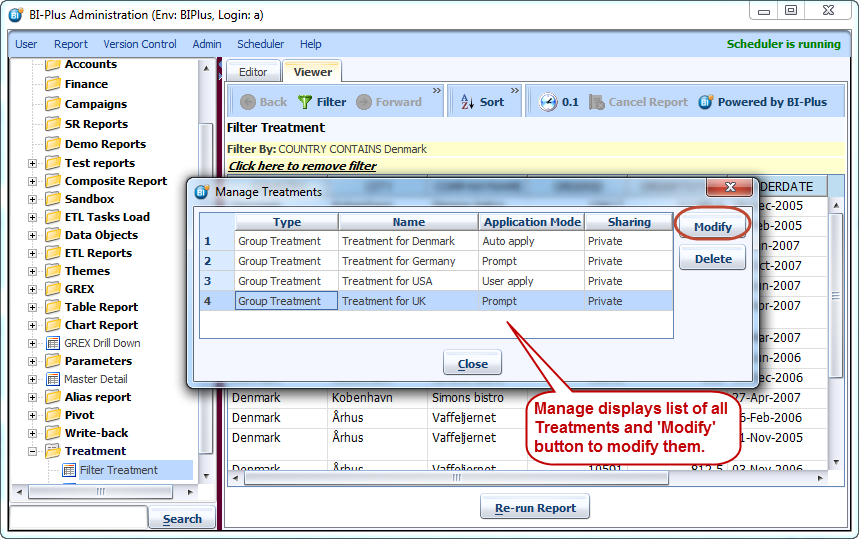859x539 pixels.
Task: Click the 'Click here to remove filter' link
Action: pyautogui.click(x=302, y=166)
